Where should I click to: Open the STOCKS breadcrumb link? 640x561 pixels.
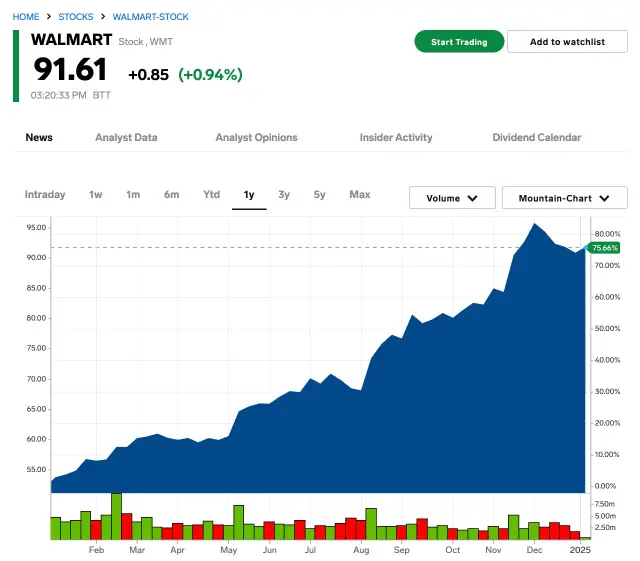tap(76, 17)
